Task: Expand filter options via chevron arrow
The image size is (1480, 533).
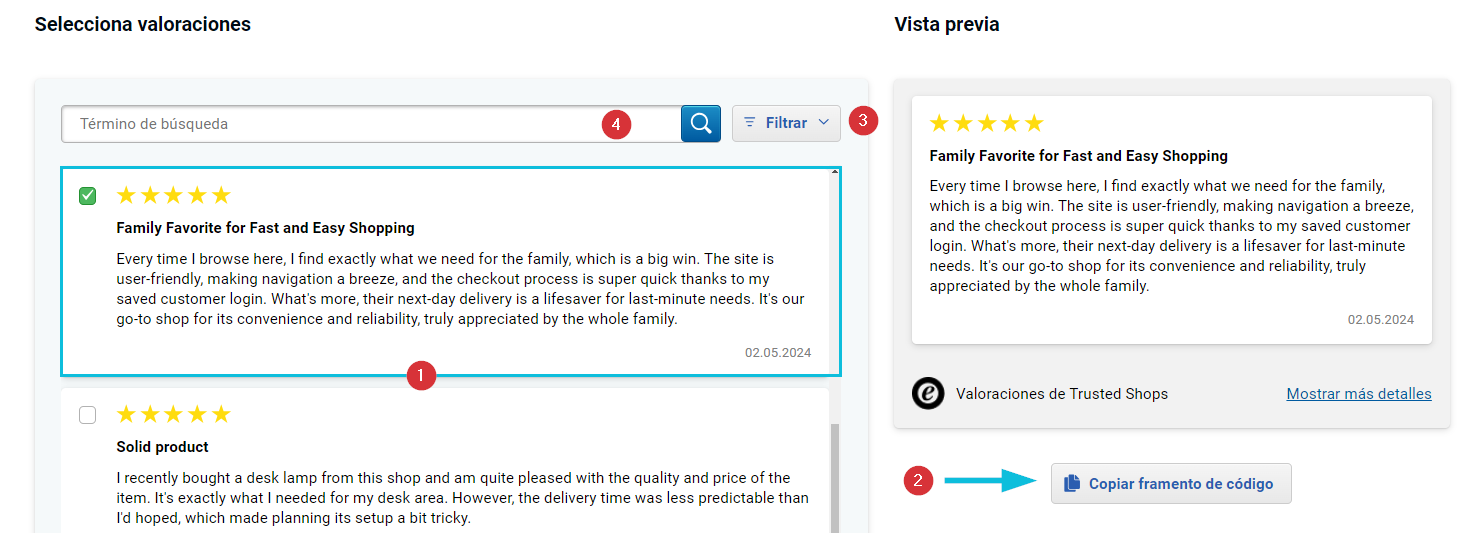Action: tap(824, 122)
